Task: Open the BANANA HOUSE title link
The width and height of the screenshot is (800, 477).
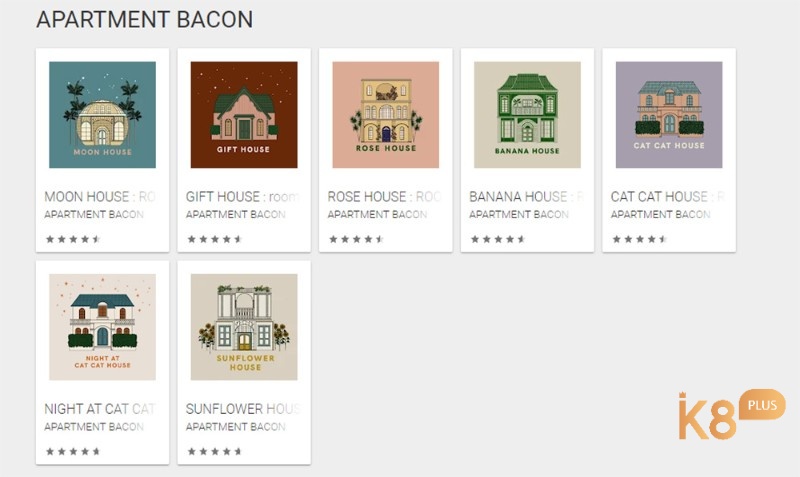Action: tap(526, 196)
